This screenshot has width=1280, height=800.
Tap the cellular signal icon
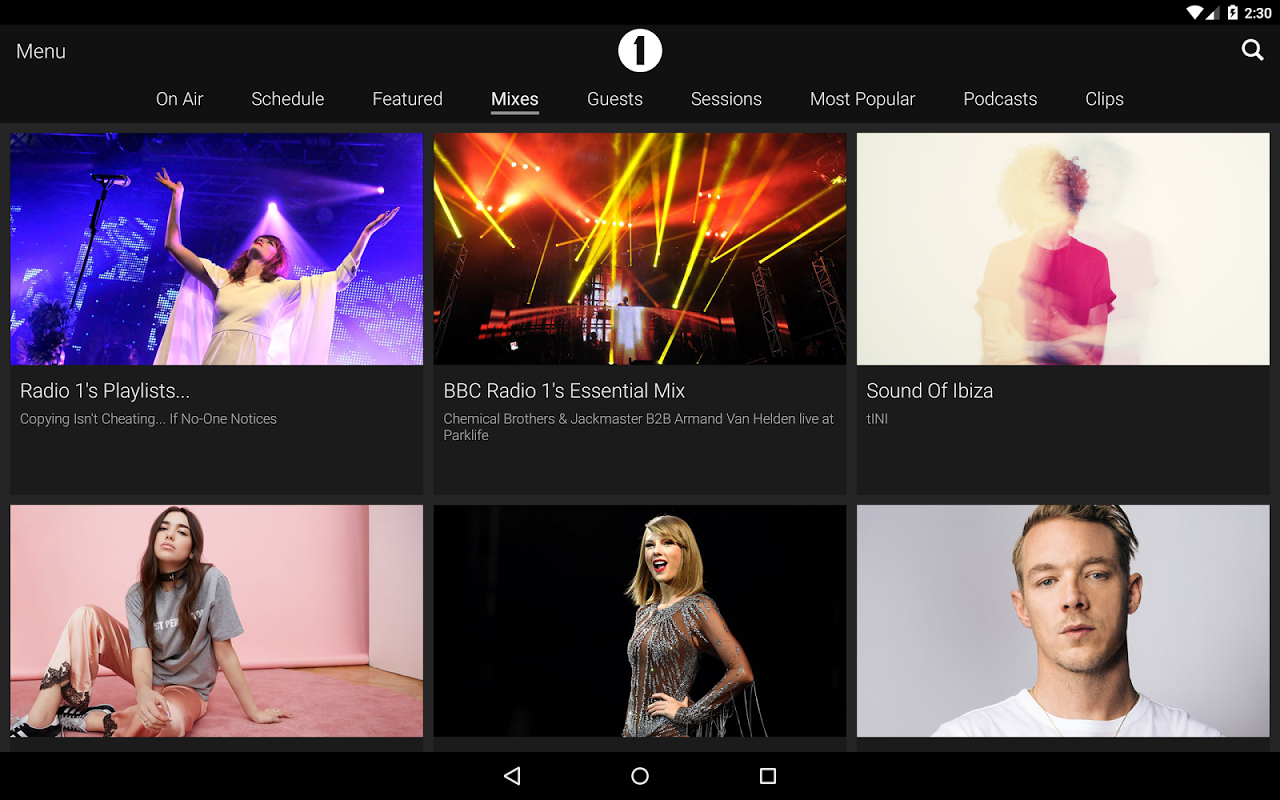[x=1212, y=13]
